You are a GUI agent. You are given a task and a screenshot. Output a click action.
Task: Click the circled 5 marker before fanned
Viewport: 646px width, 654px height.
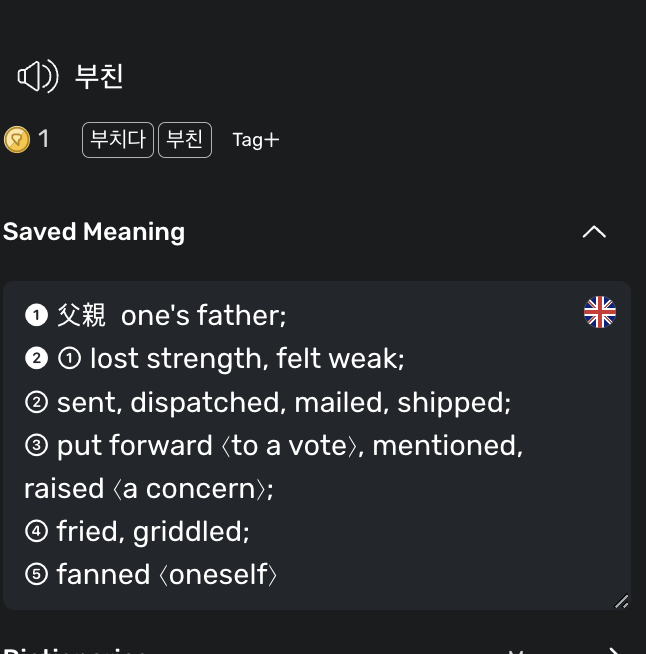click(x=36, y=574)
